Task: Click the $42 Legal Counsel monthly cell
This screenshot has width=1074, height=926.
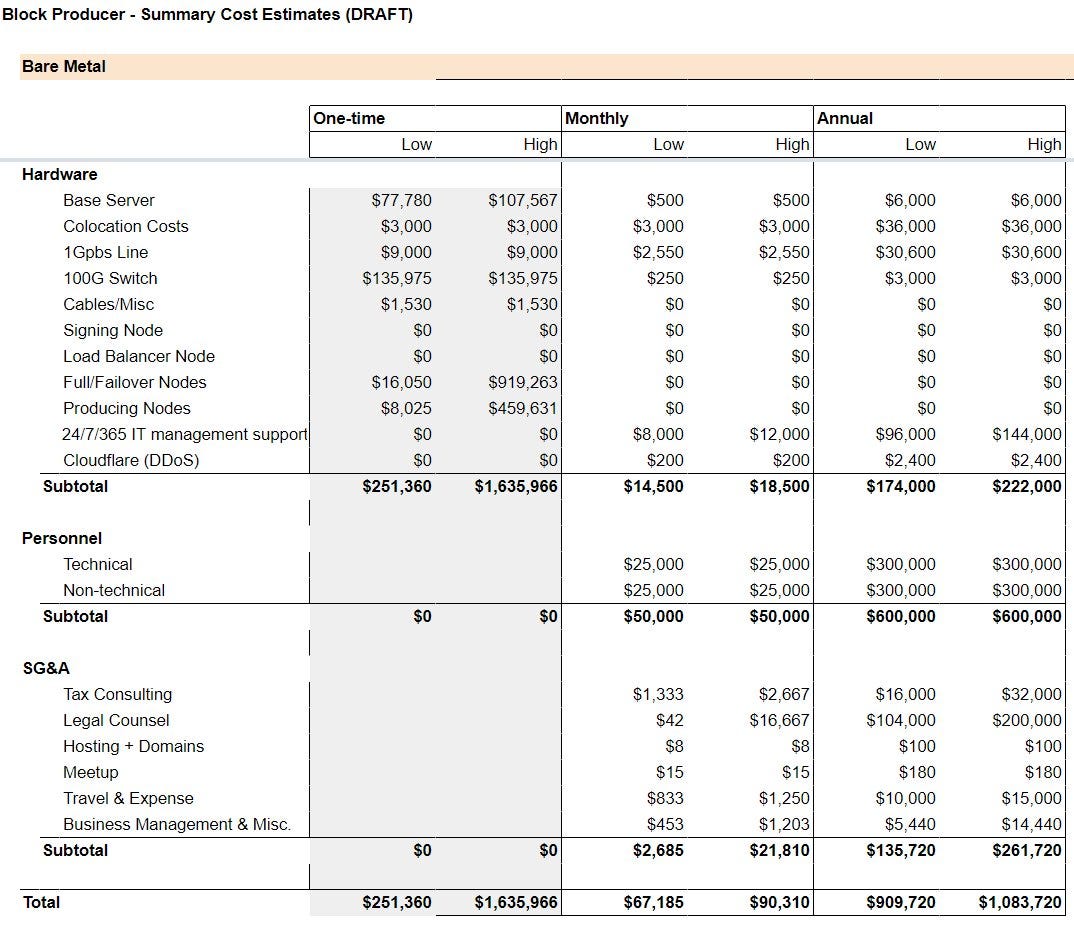Action: 669,721
